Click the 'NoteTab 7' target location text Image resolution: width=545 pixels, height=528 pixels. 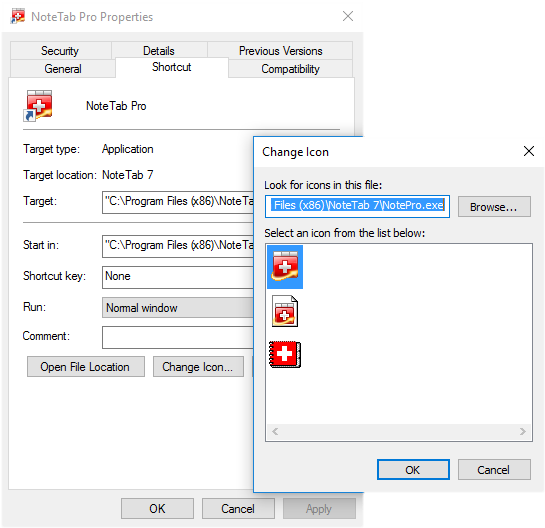pos(128,175)
